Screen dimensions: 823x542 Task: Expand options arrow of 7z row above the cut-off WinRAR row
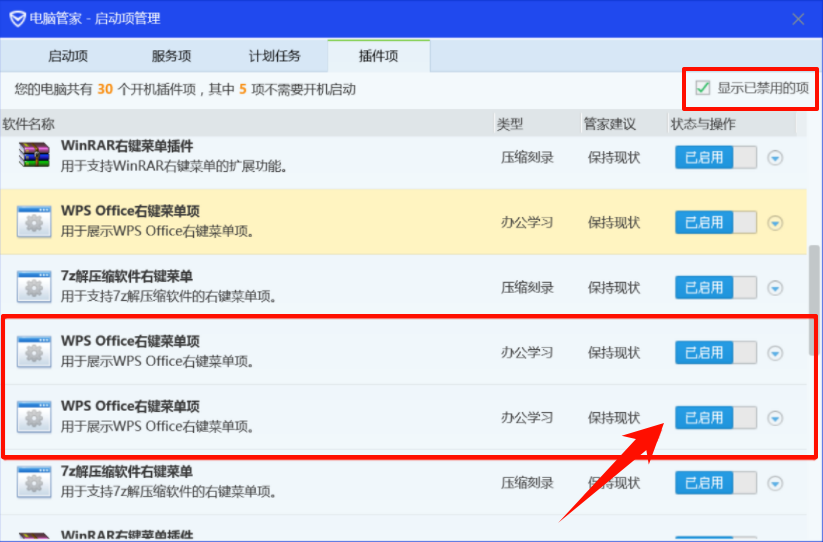[x=775, y=483]
